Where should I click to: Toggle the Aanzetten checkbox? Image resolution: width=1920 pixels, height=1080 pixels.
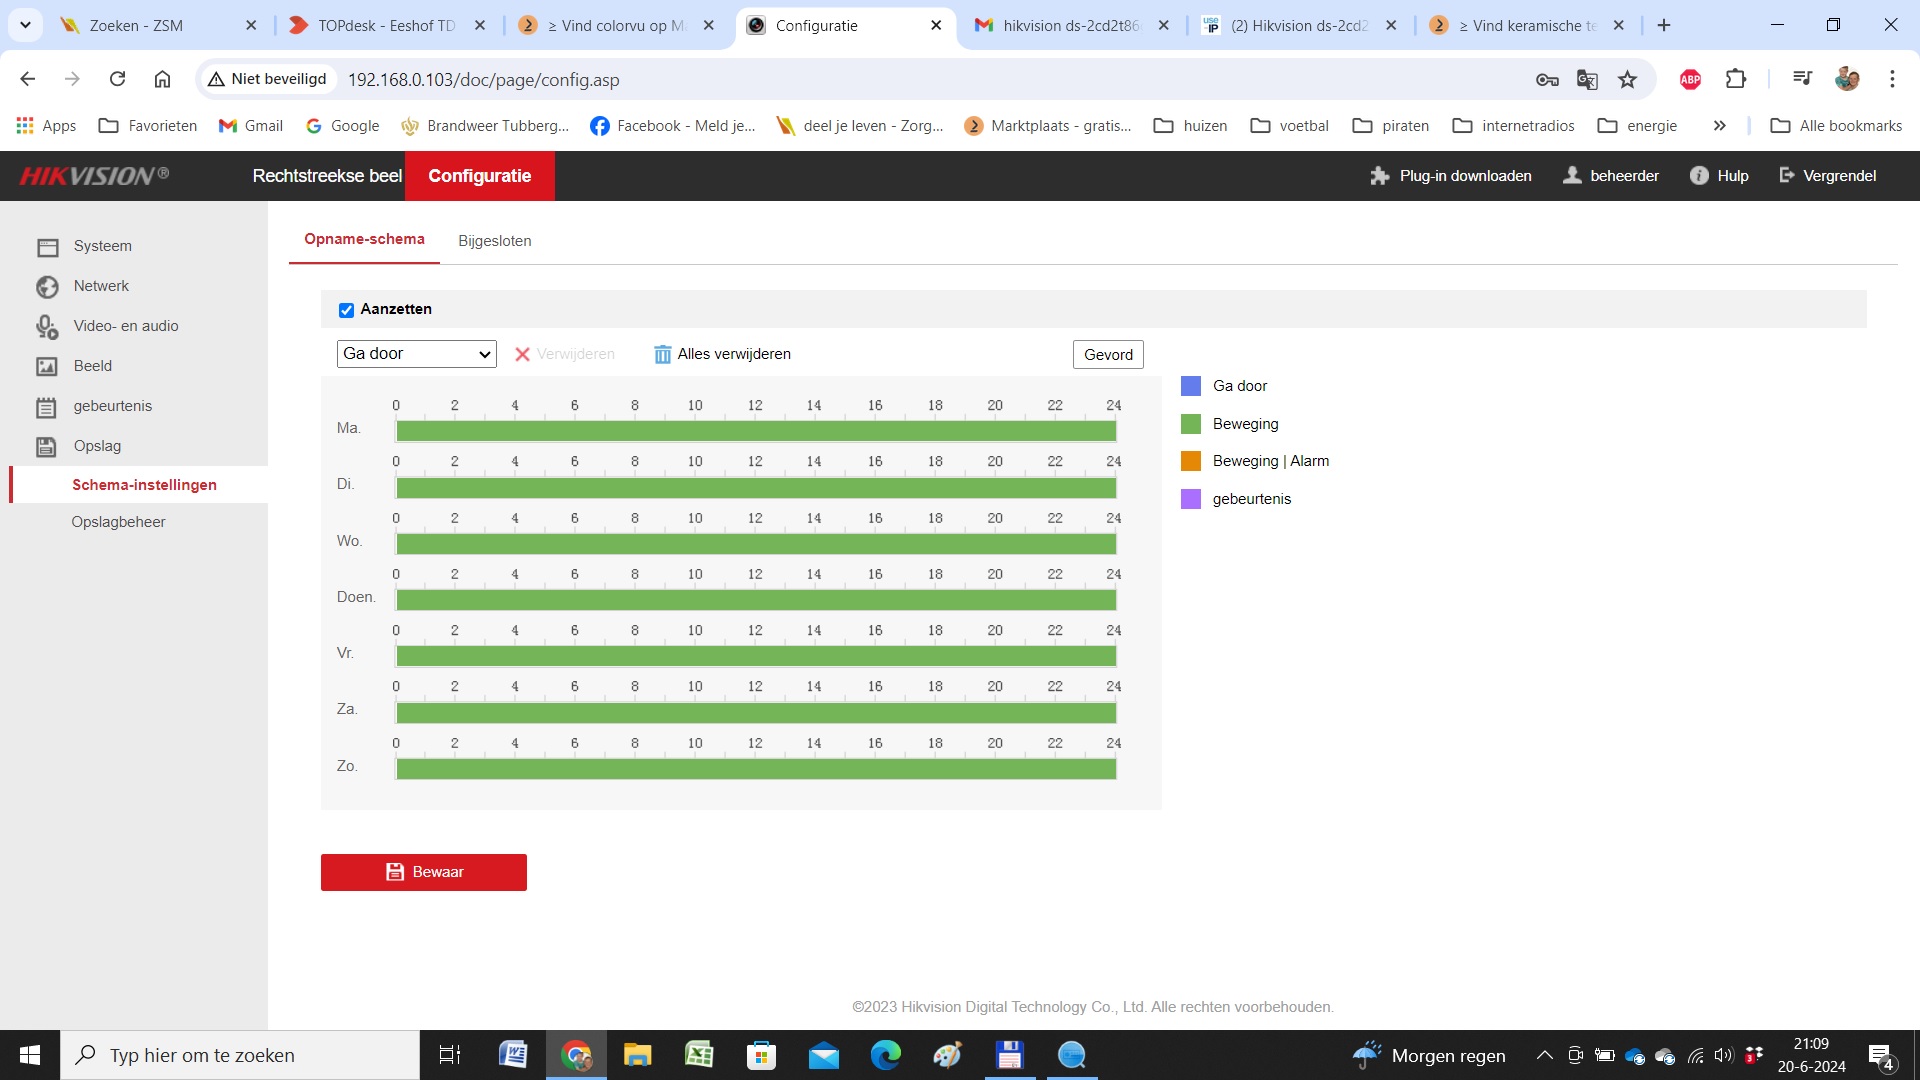coord(346,310)
